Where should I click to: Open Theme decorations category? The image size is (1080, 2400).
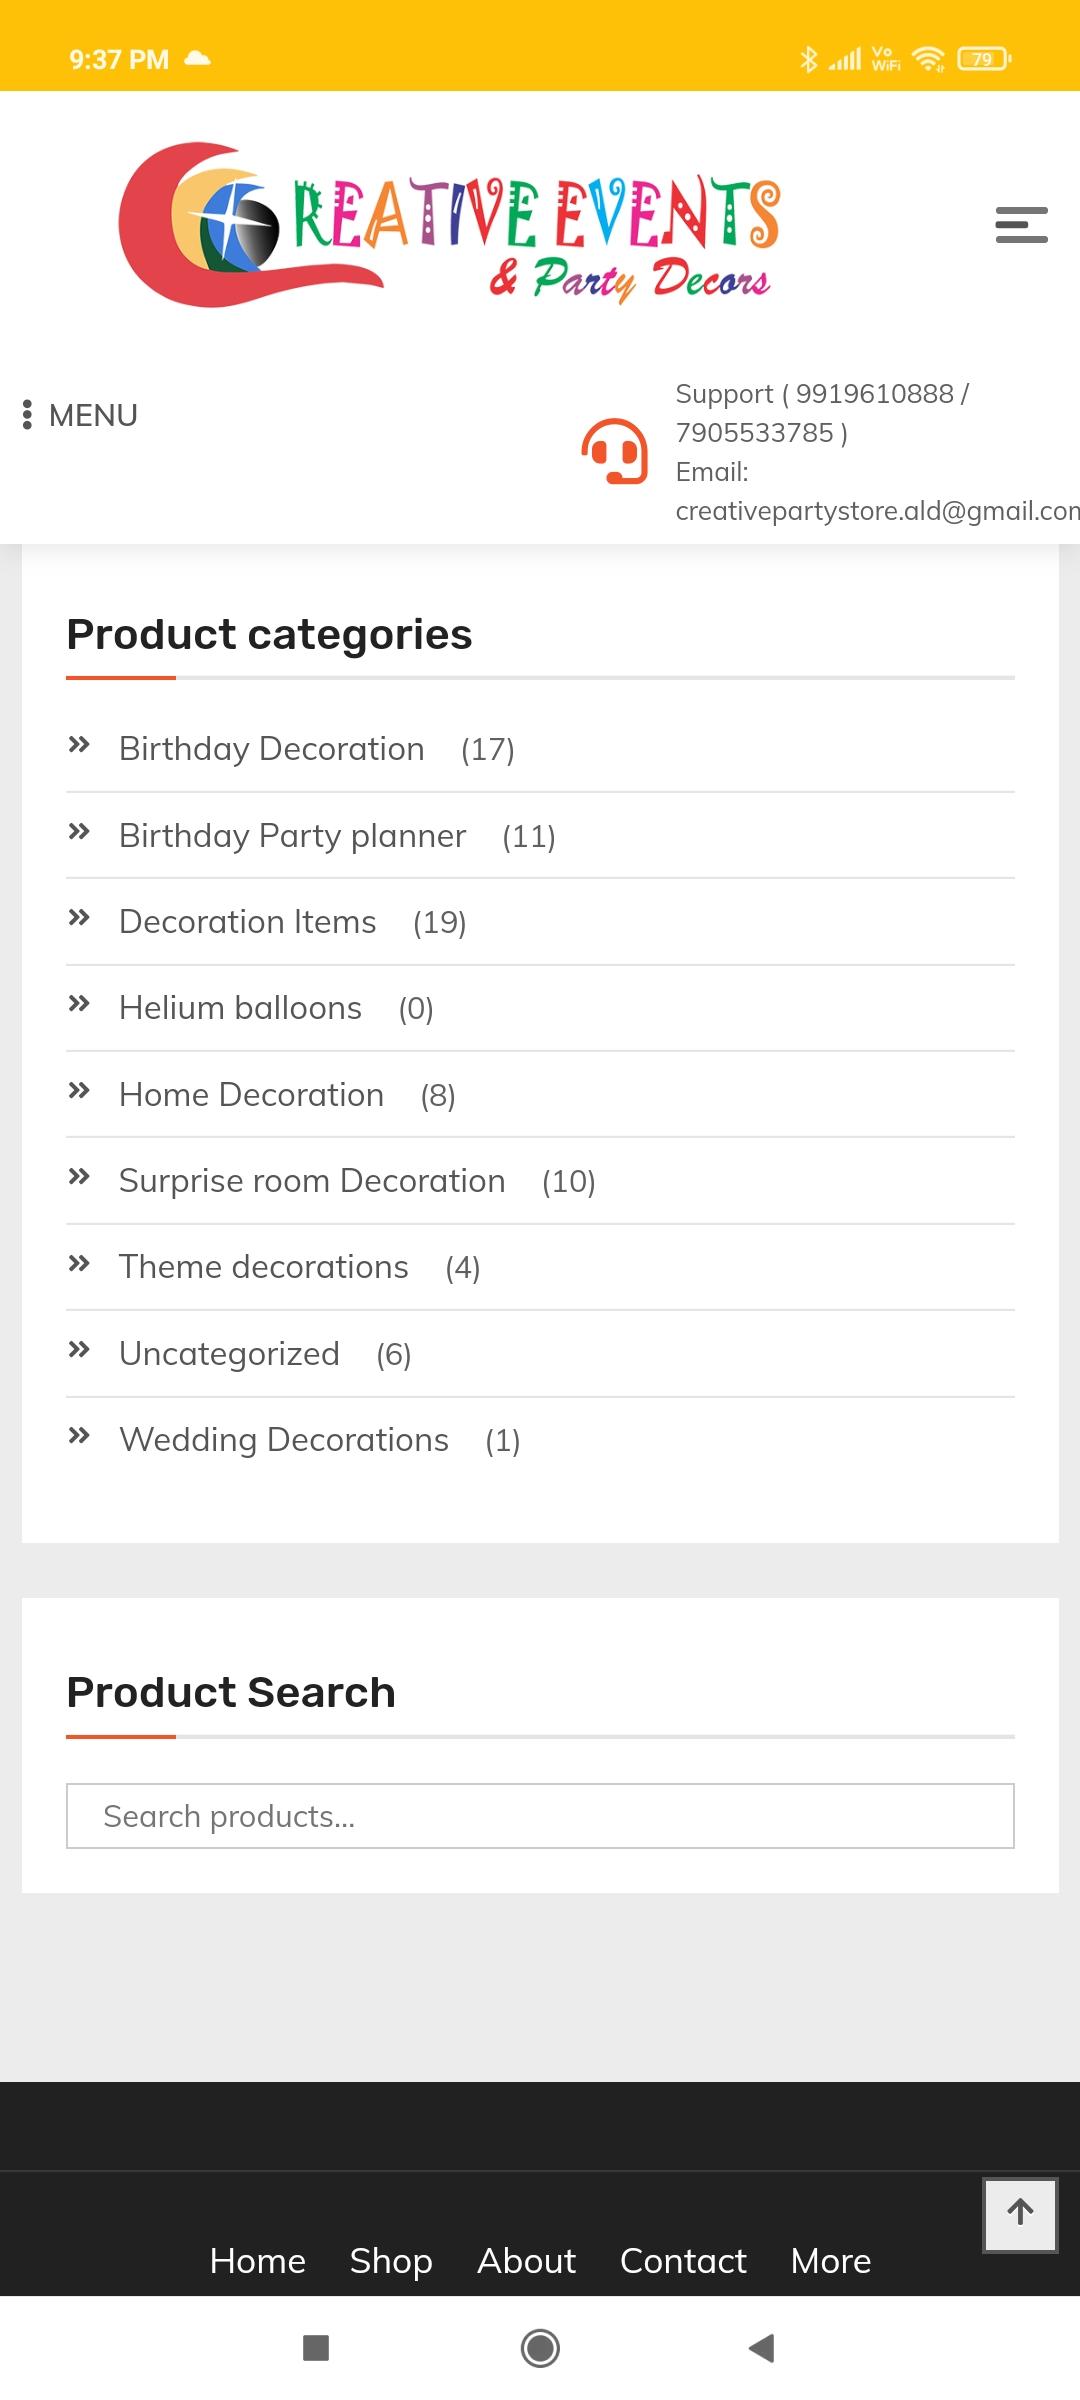[263, 1267]
